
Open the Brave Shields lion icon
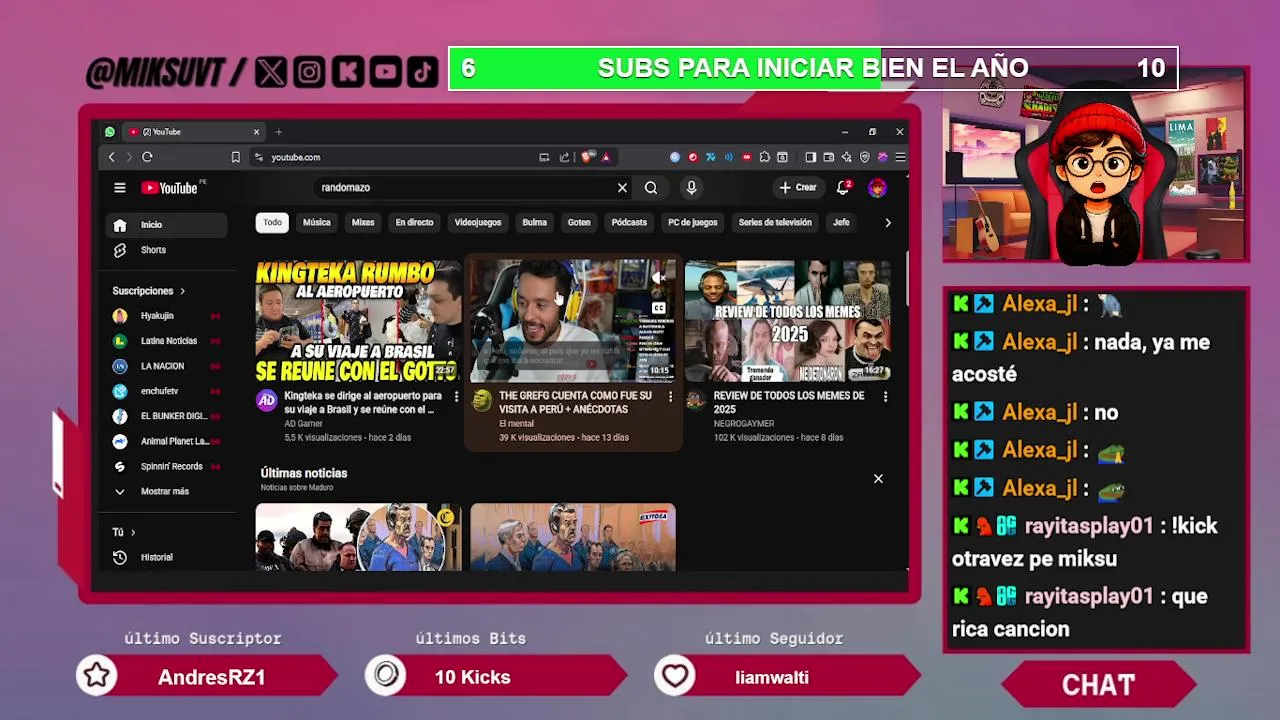tap(587, 157)
